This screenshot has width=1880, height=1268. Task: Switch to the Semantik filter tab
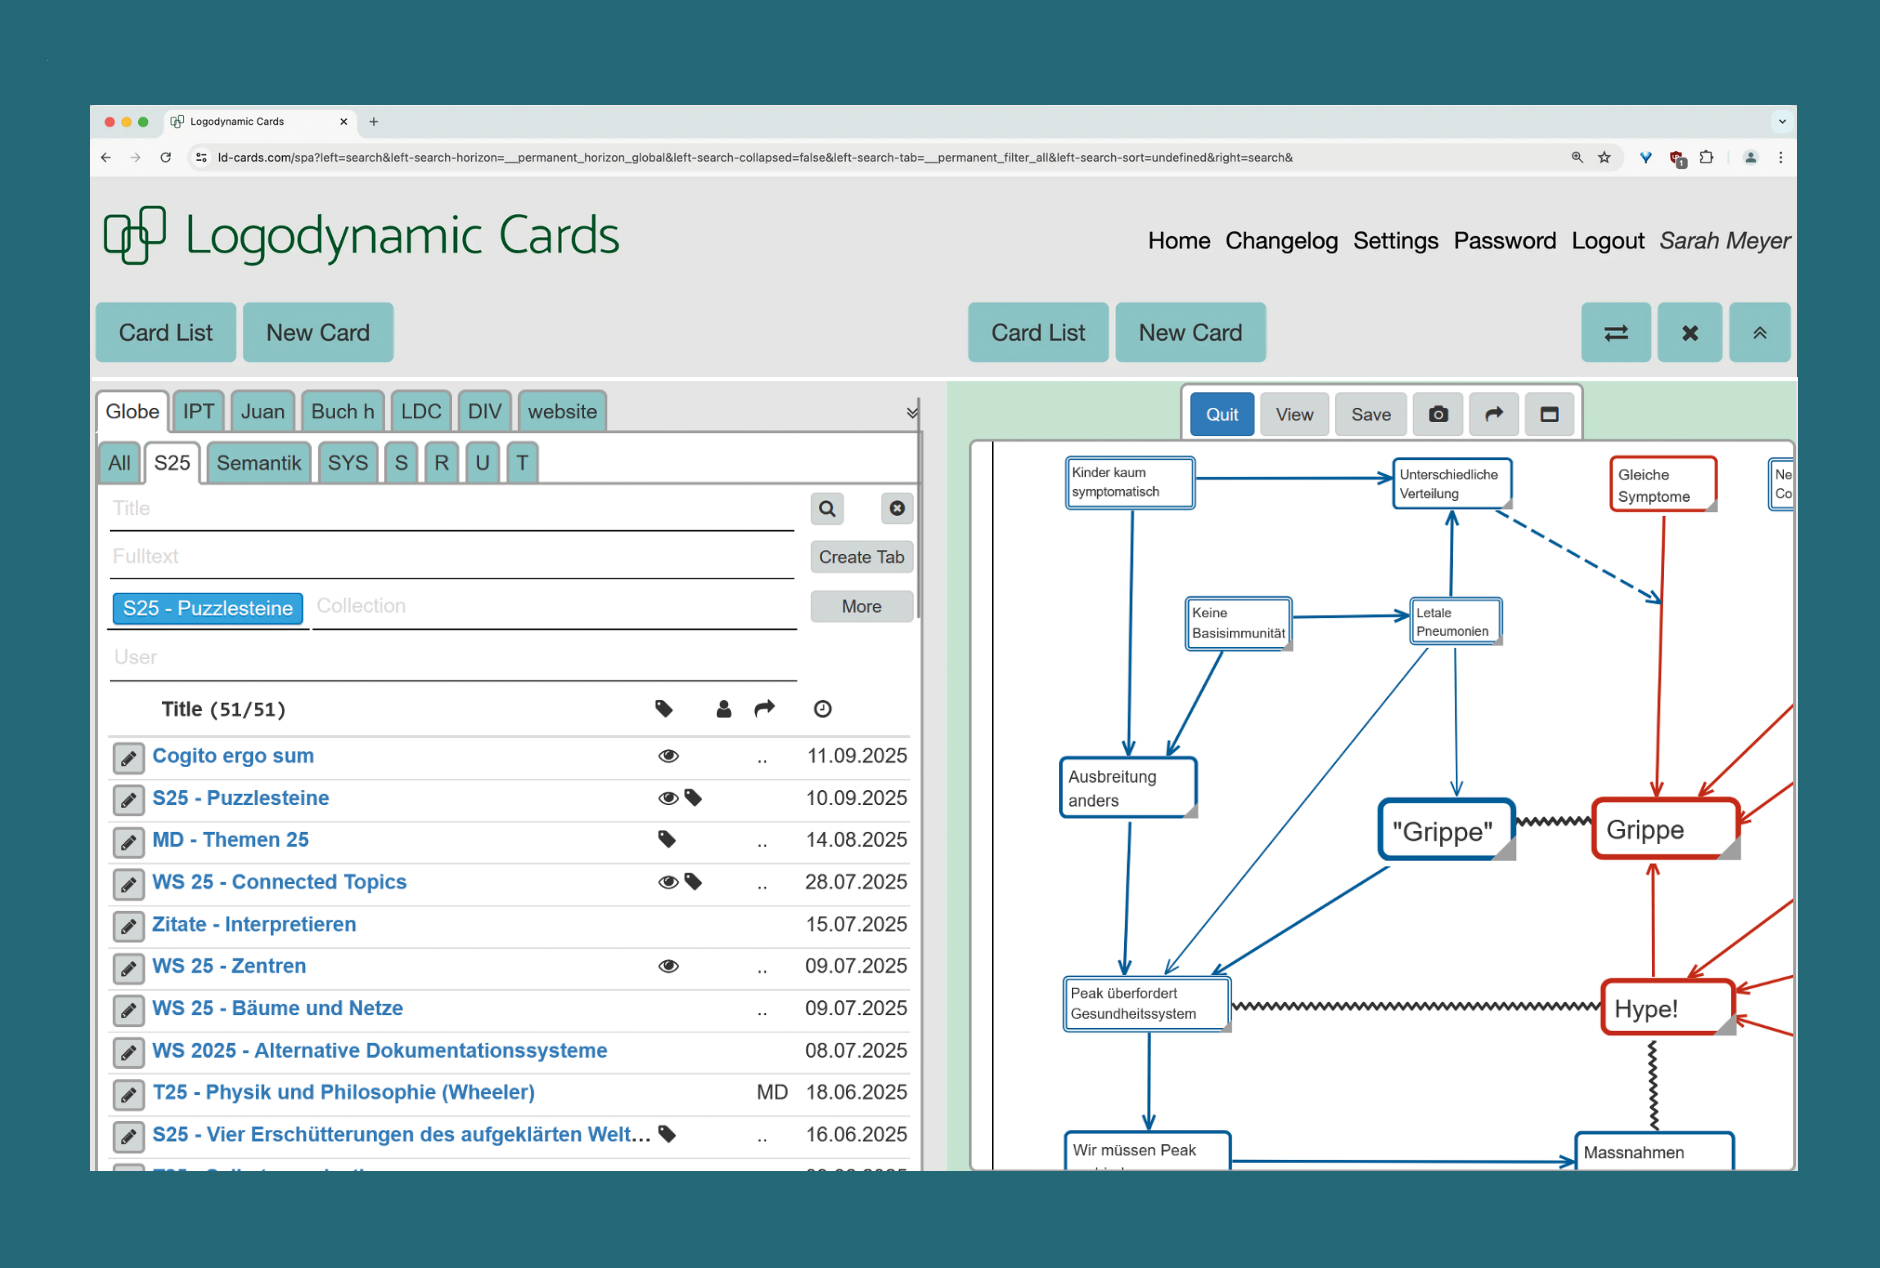[x=258, y=463]
